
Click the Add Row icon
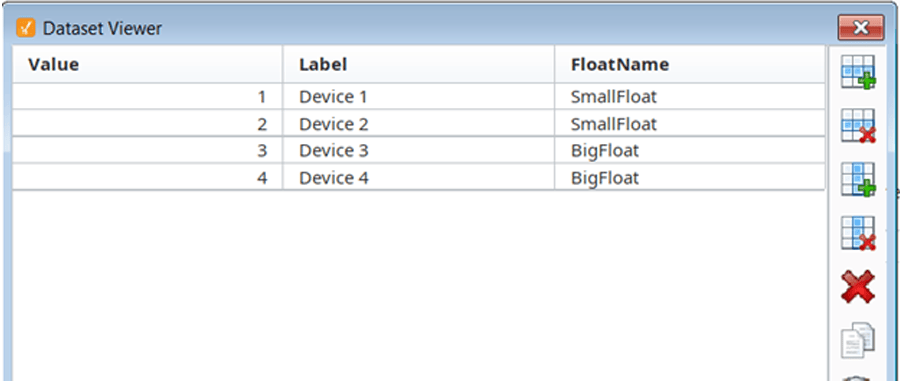(858, 72)
